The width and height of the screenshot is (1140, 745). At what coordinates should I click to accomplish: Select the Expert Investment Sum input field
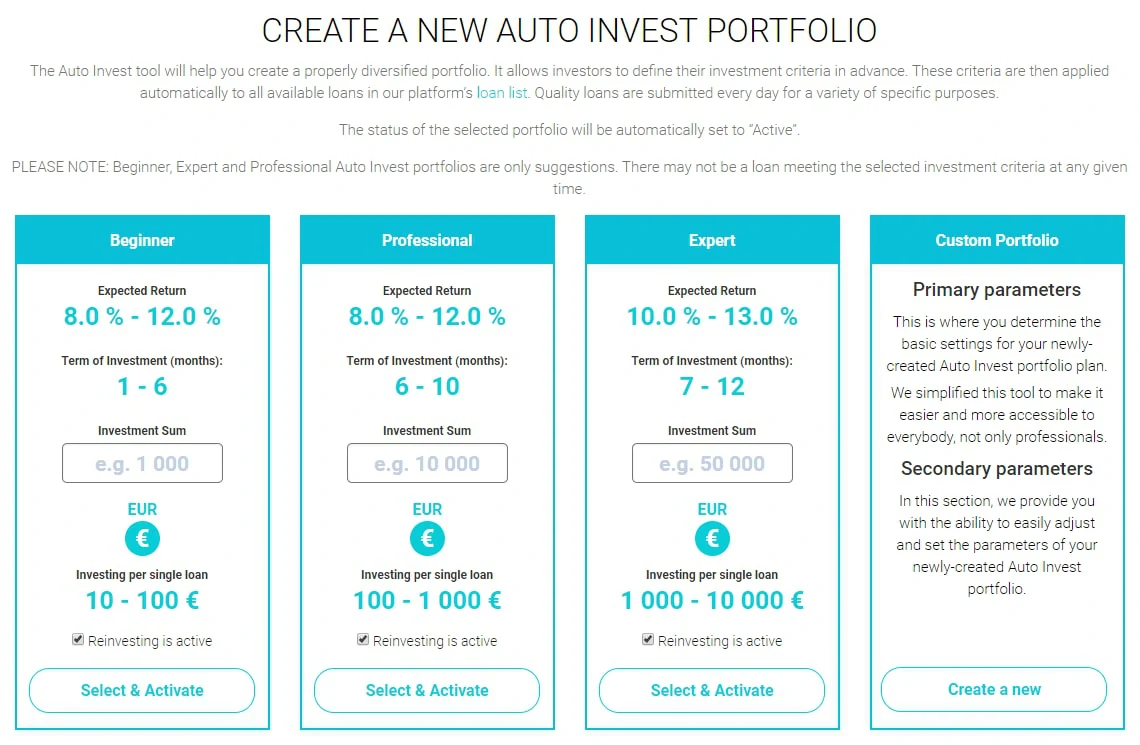[712, 463]
